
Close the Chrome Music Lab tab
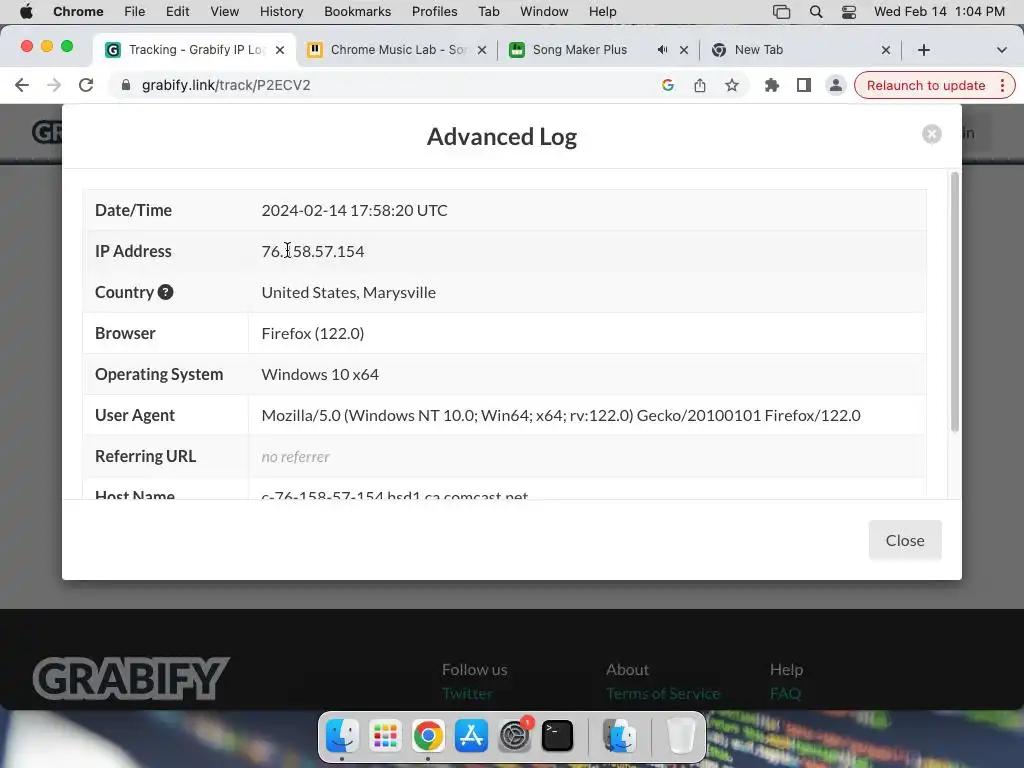tap(482, 50)
